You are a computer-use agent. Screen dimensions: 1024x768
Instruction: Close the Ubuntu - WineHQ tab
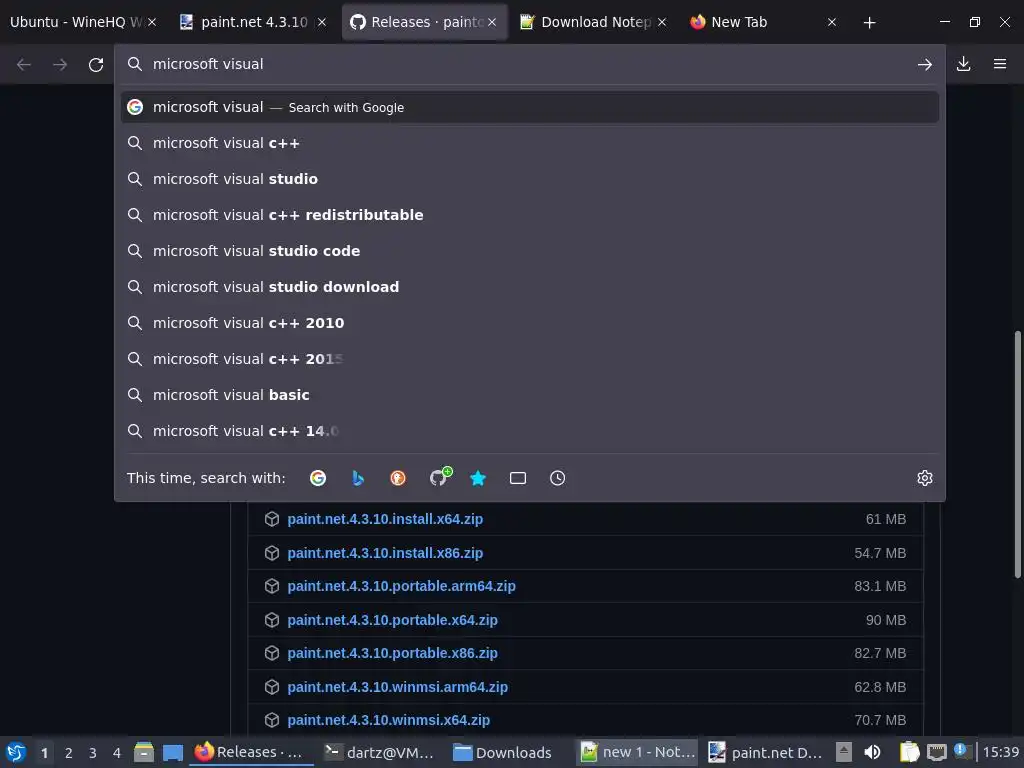tap(152, 22)
